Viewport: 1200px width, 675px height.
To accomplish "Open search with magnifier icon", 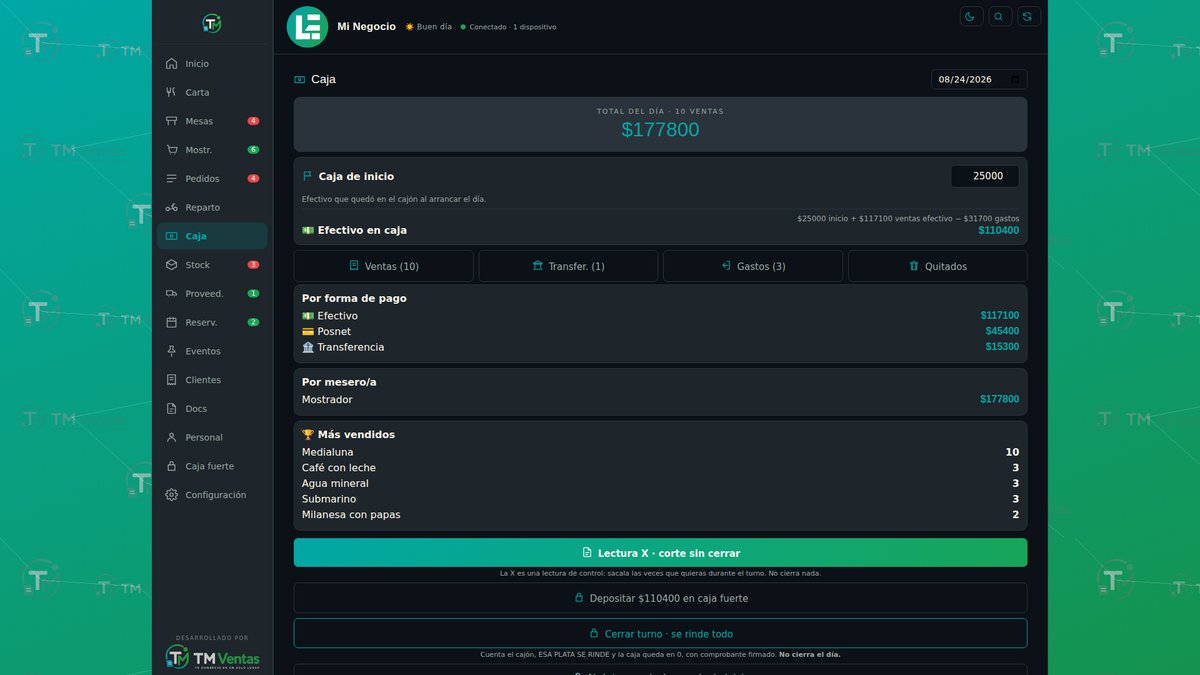I will pos(1000,16).
